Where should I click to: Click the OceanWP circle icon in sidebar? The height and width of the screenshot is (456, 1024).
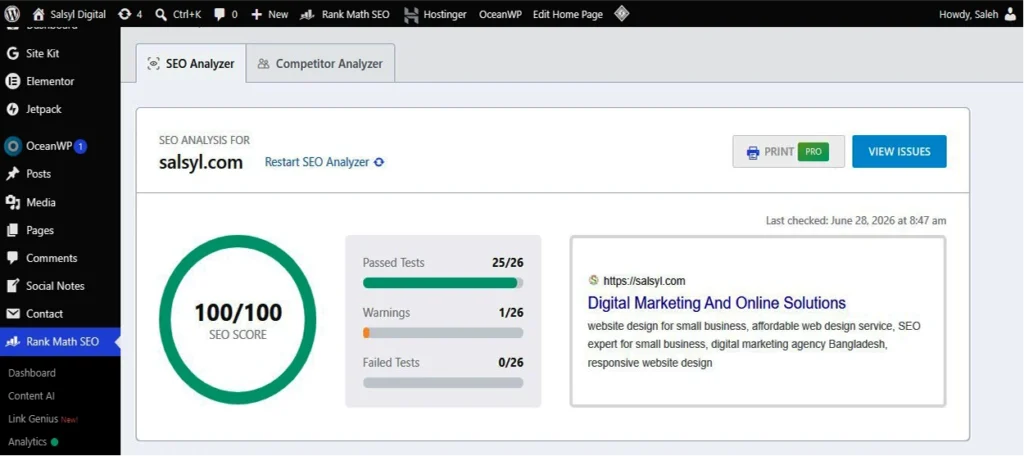coord(12,146)
